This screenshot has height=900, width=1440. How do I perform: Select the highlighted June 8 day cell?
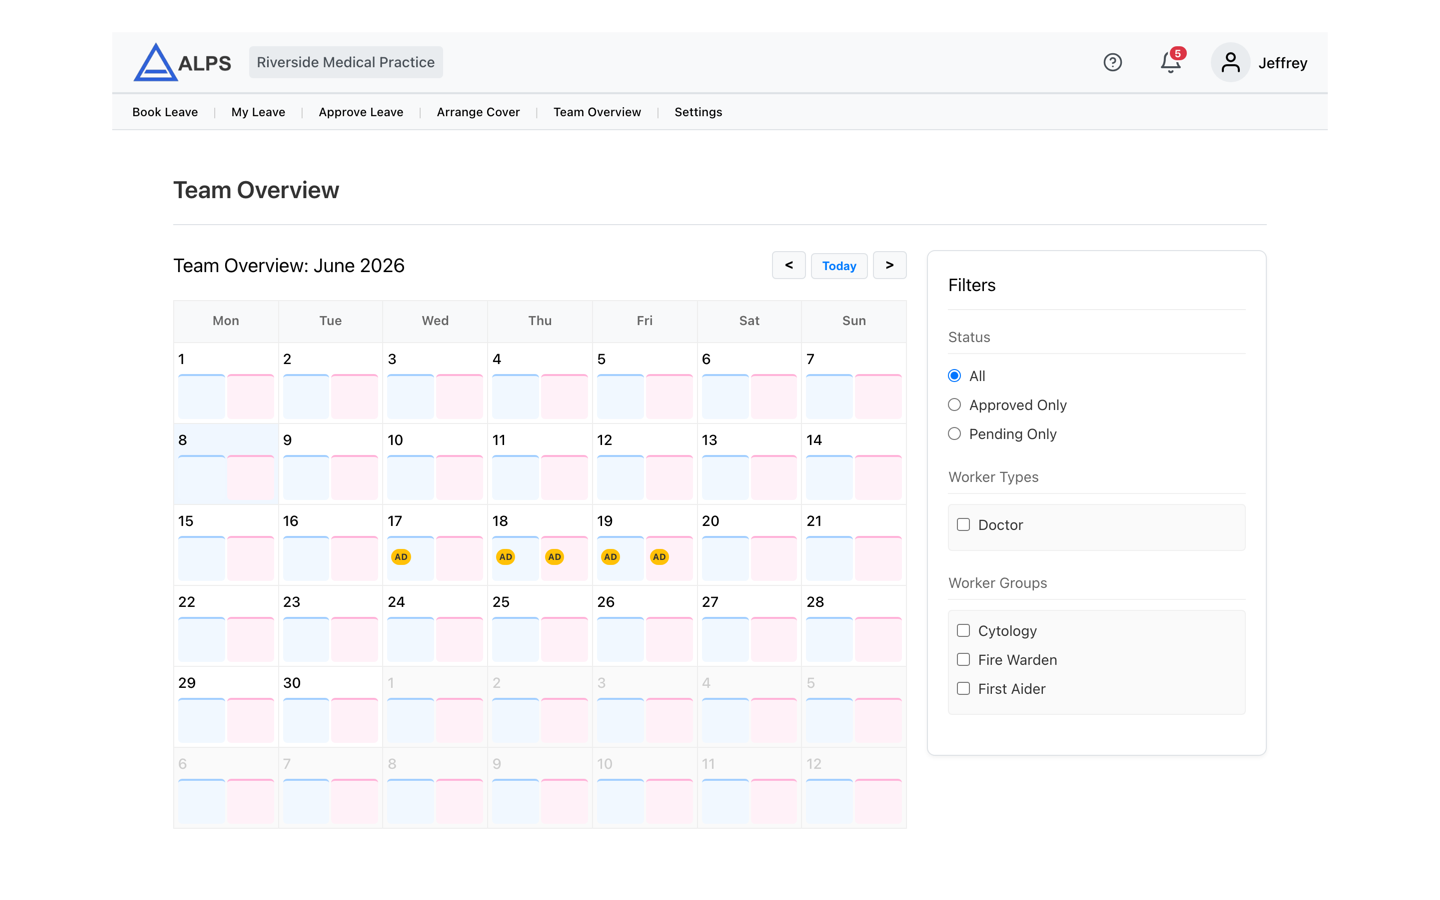click(x=226, y=464)
